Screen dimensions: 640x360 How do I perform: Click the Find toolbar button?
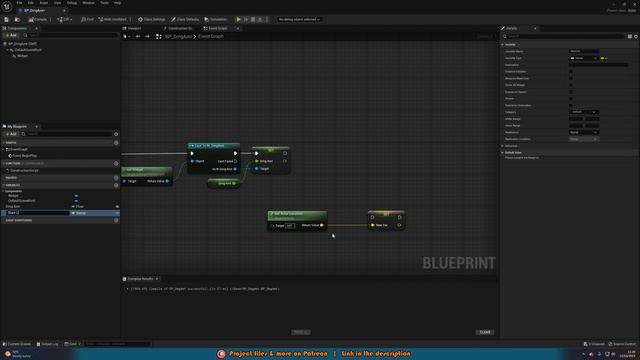[x=87, y=19]
